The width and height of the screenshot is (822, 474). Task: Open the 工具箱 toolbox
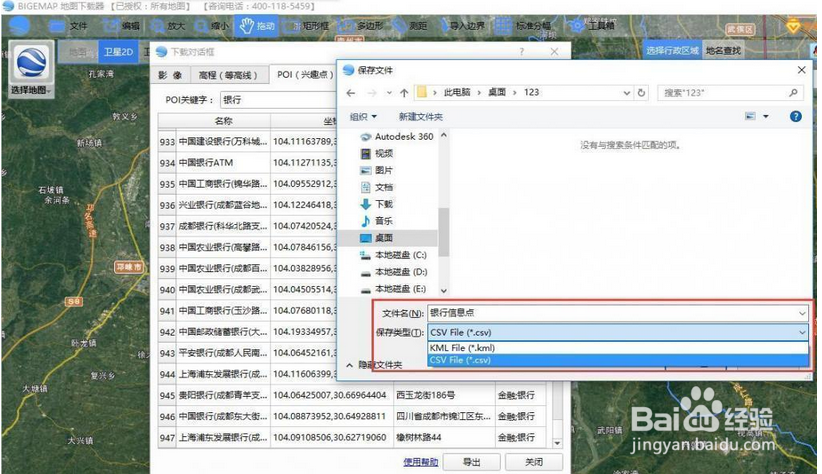[592, 25]
